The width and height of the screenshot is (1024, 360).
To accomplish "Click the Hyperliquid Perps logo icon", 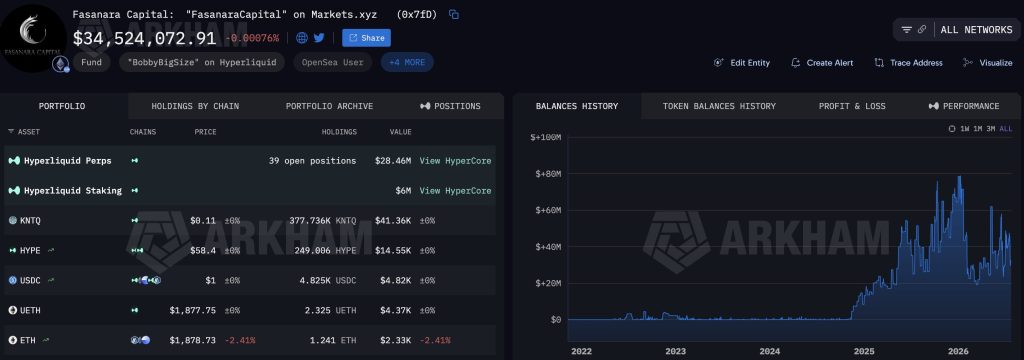I will click(x=14, y=161).
